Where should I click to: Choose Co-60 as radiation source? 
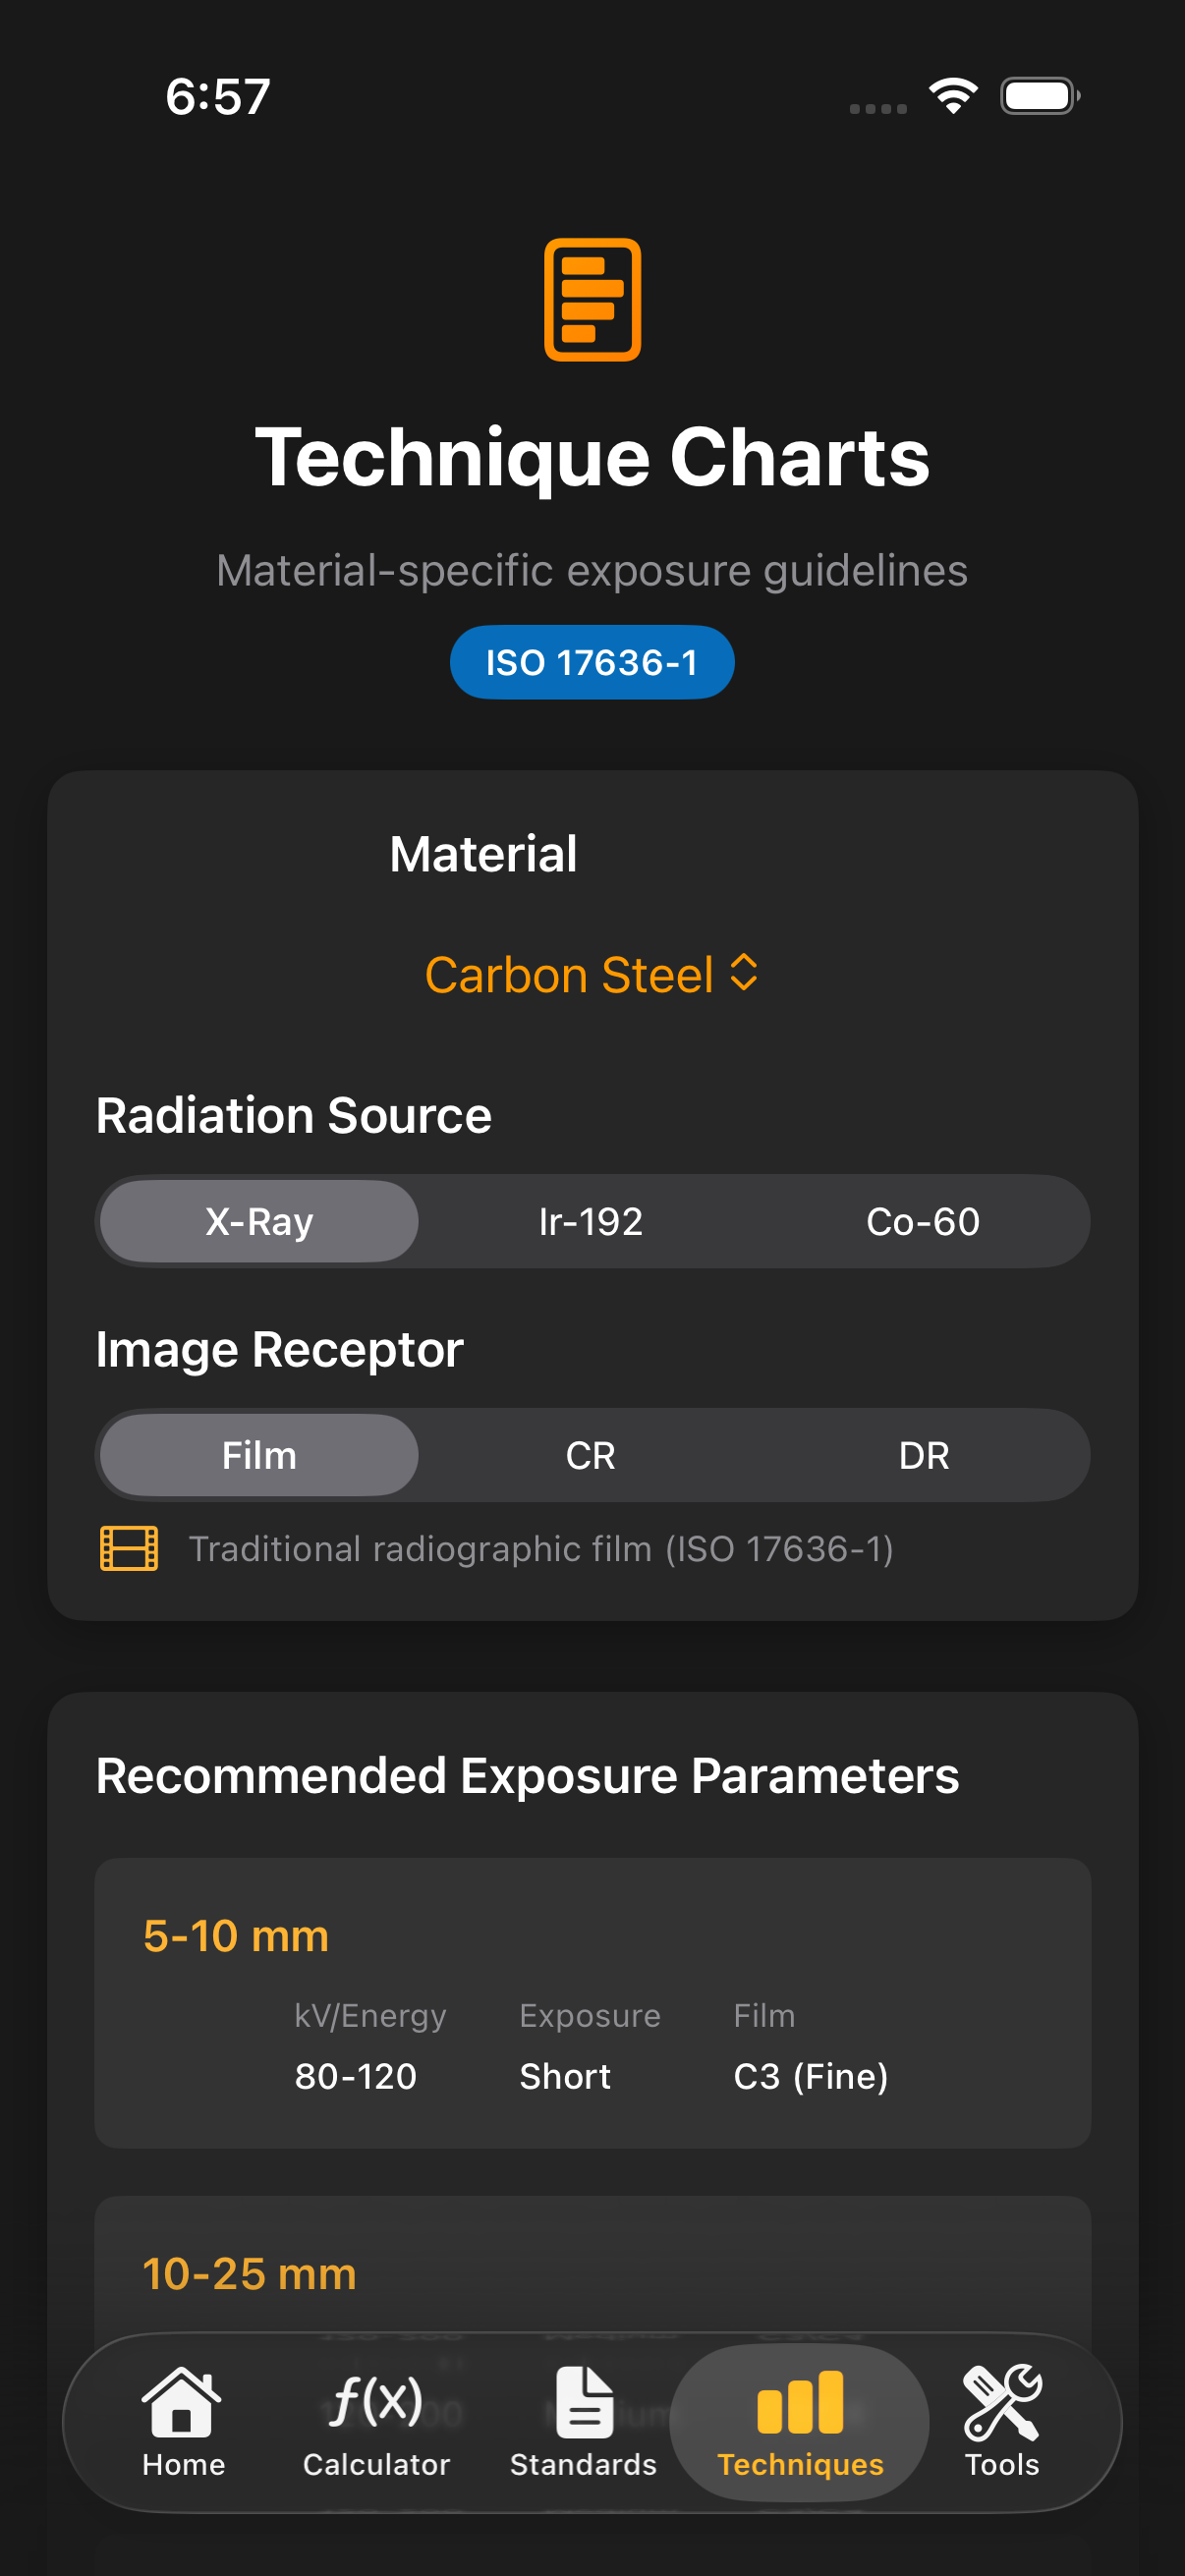[922, 1221]
